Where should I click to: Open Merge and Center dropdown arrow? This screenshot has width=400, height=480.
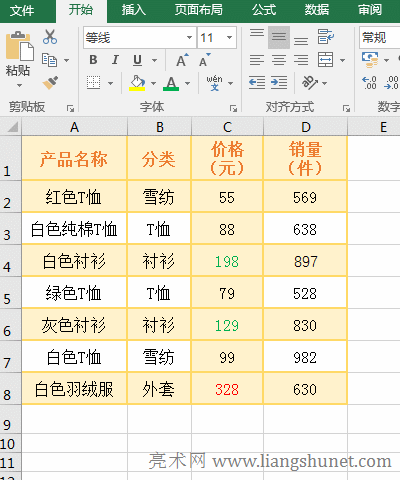pyautogui.click(x=342, y=61)
